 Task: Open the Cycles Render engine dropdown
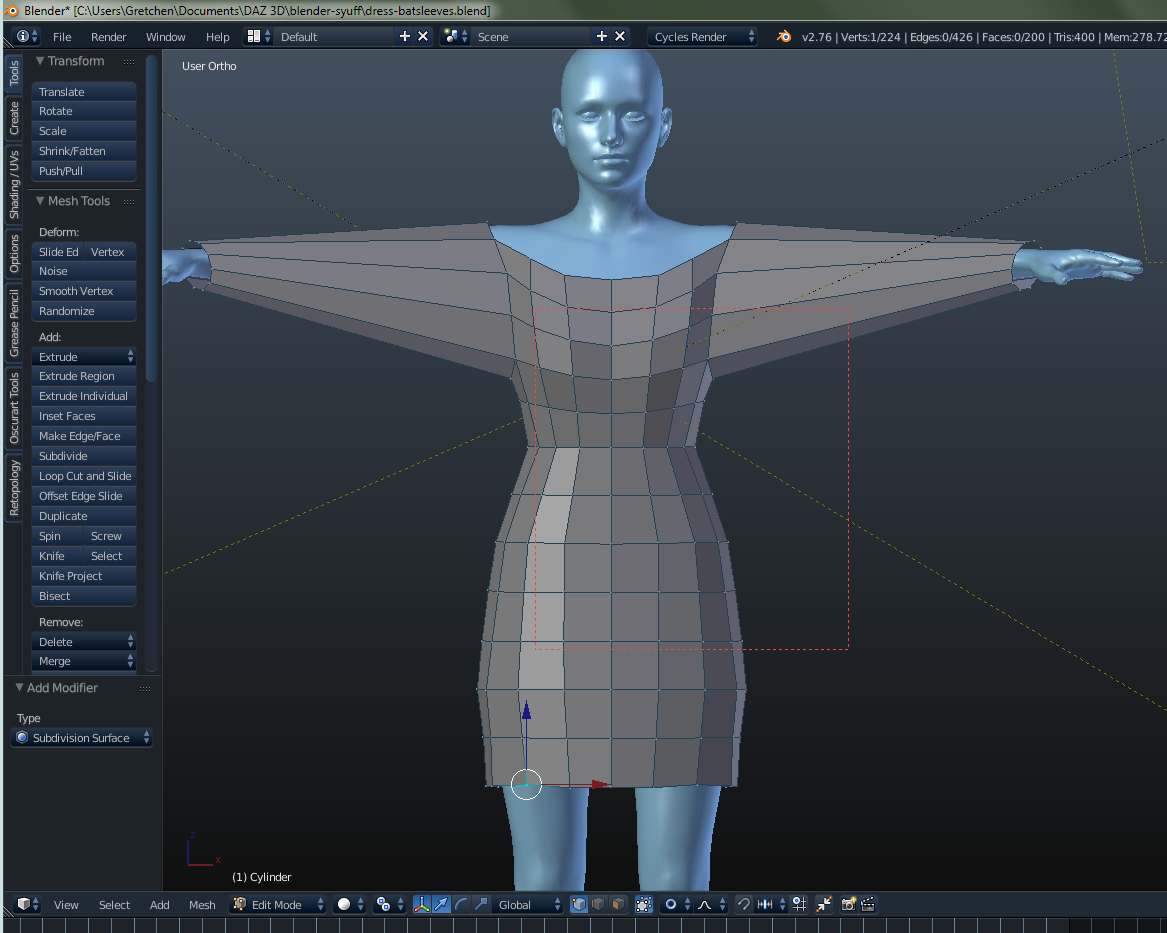(x=704, y=36)
